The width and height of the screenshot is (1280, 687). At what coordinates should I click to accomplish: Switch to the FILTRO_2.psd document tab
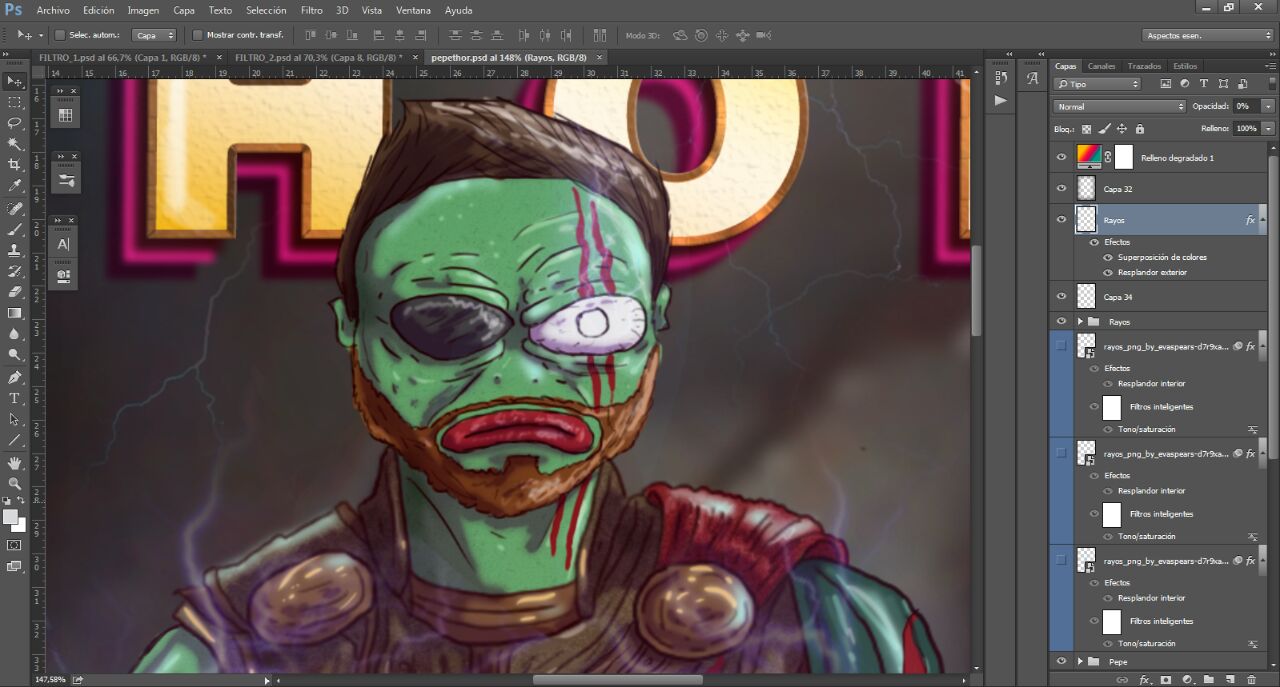315,58
